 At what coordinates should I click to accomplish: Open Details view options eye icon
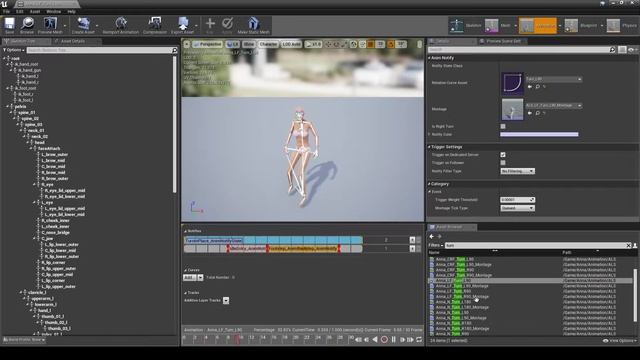pyautogui.click(x=632, y=49)
